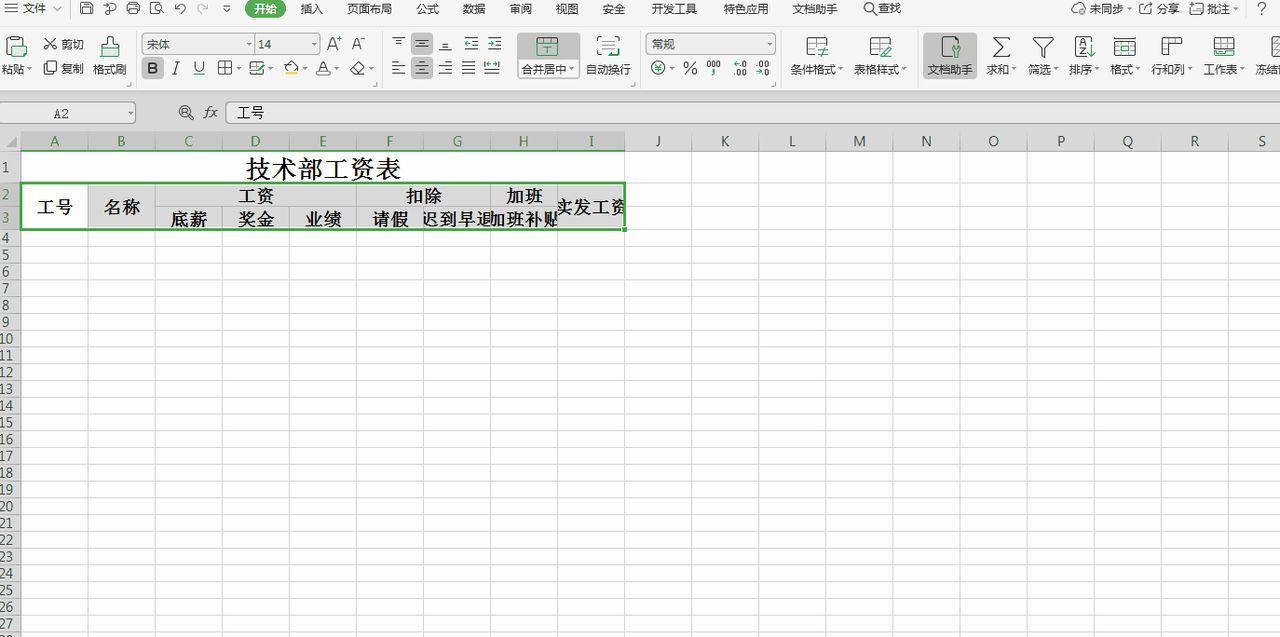The image size is (1280, 637).
Task: Switch to the Page Layout (页面布局) tab
Action: point(369,9)
